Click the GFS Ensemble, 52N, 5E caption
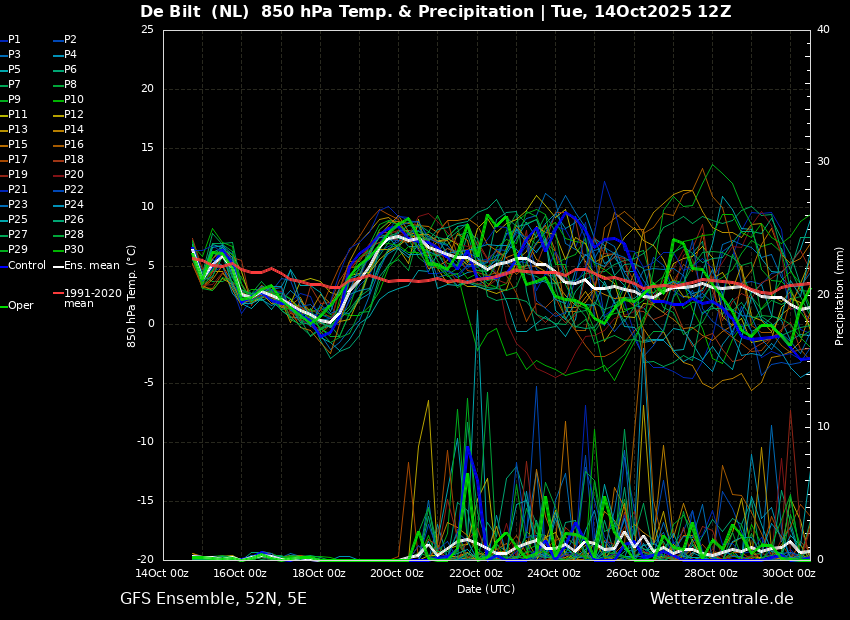Viewport: 850px width, 620px height. coord(213,599)
